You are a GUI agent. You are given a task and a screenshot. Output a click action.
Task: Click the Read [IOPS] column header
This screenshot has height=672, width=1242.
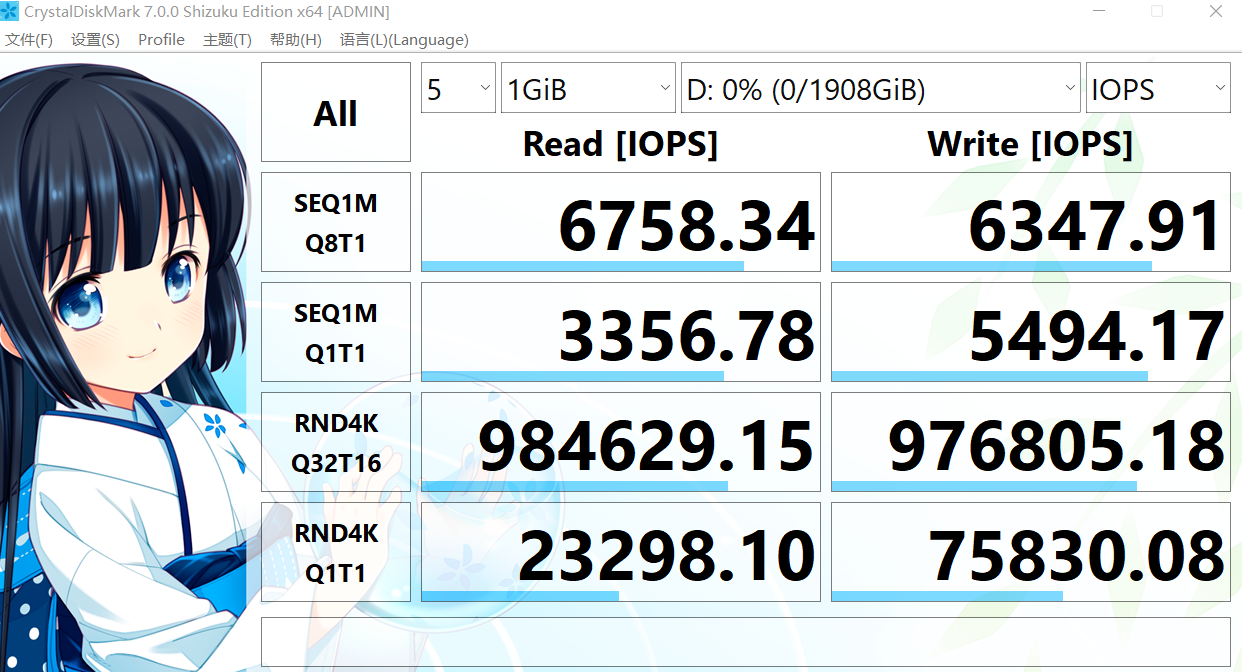click(621, 145)
